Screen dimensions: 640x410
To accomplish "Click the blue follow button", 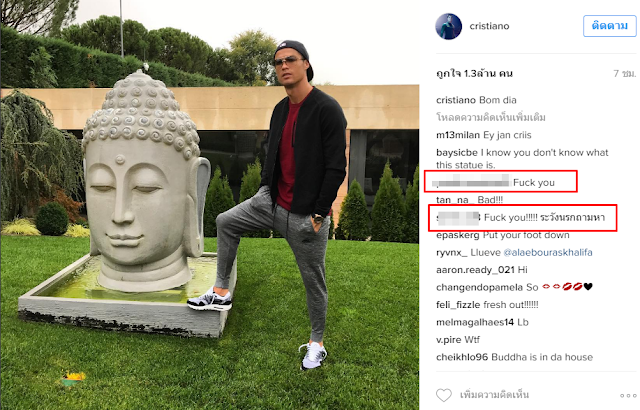I will [609, 26].
